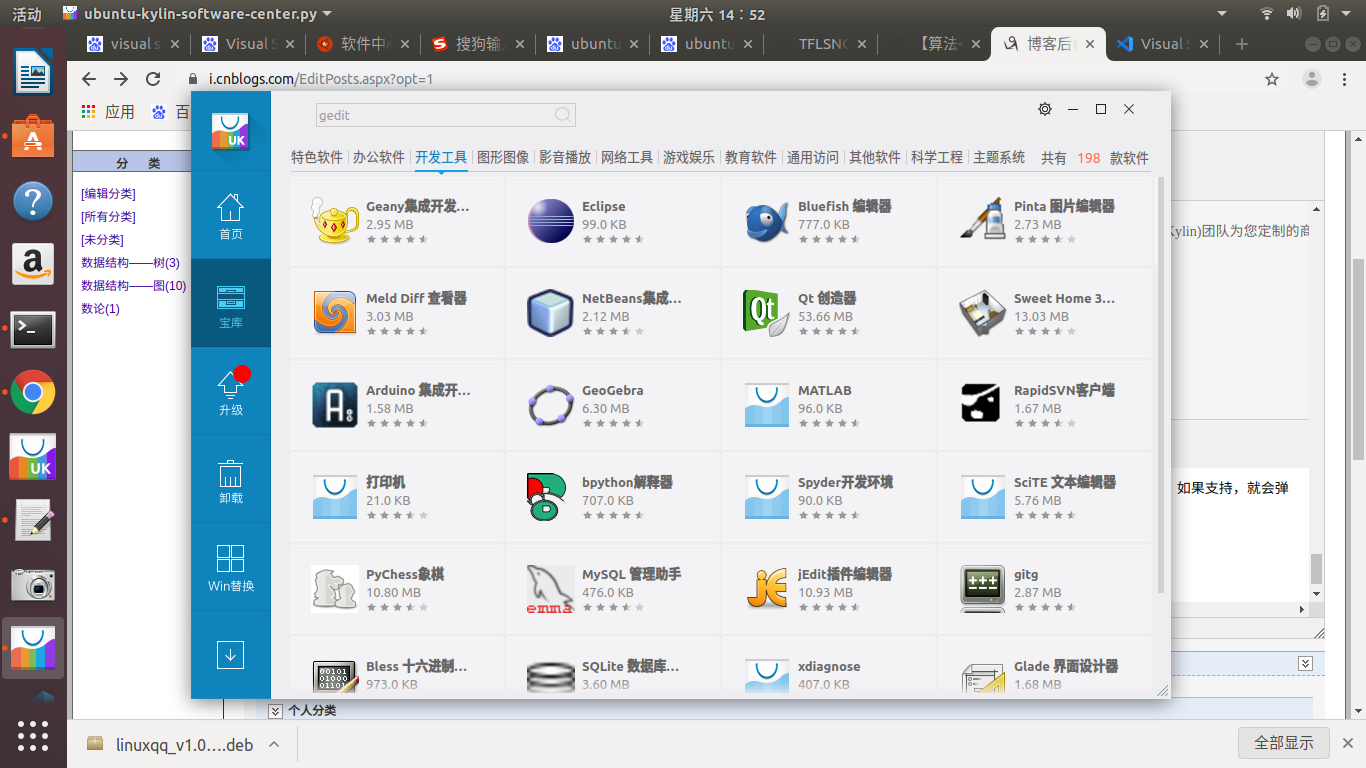
Task: Open the xdiagnose app entry
Action: coord(828,667)
